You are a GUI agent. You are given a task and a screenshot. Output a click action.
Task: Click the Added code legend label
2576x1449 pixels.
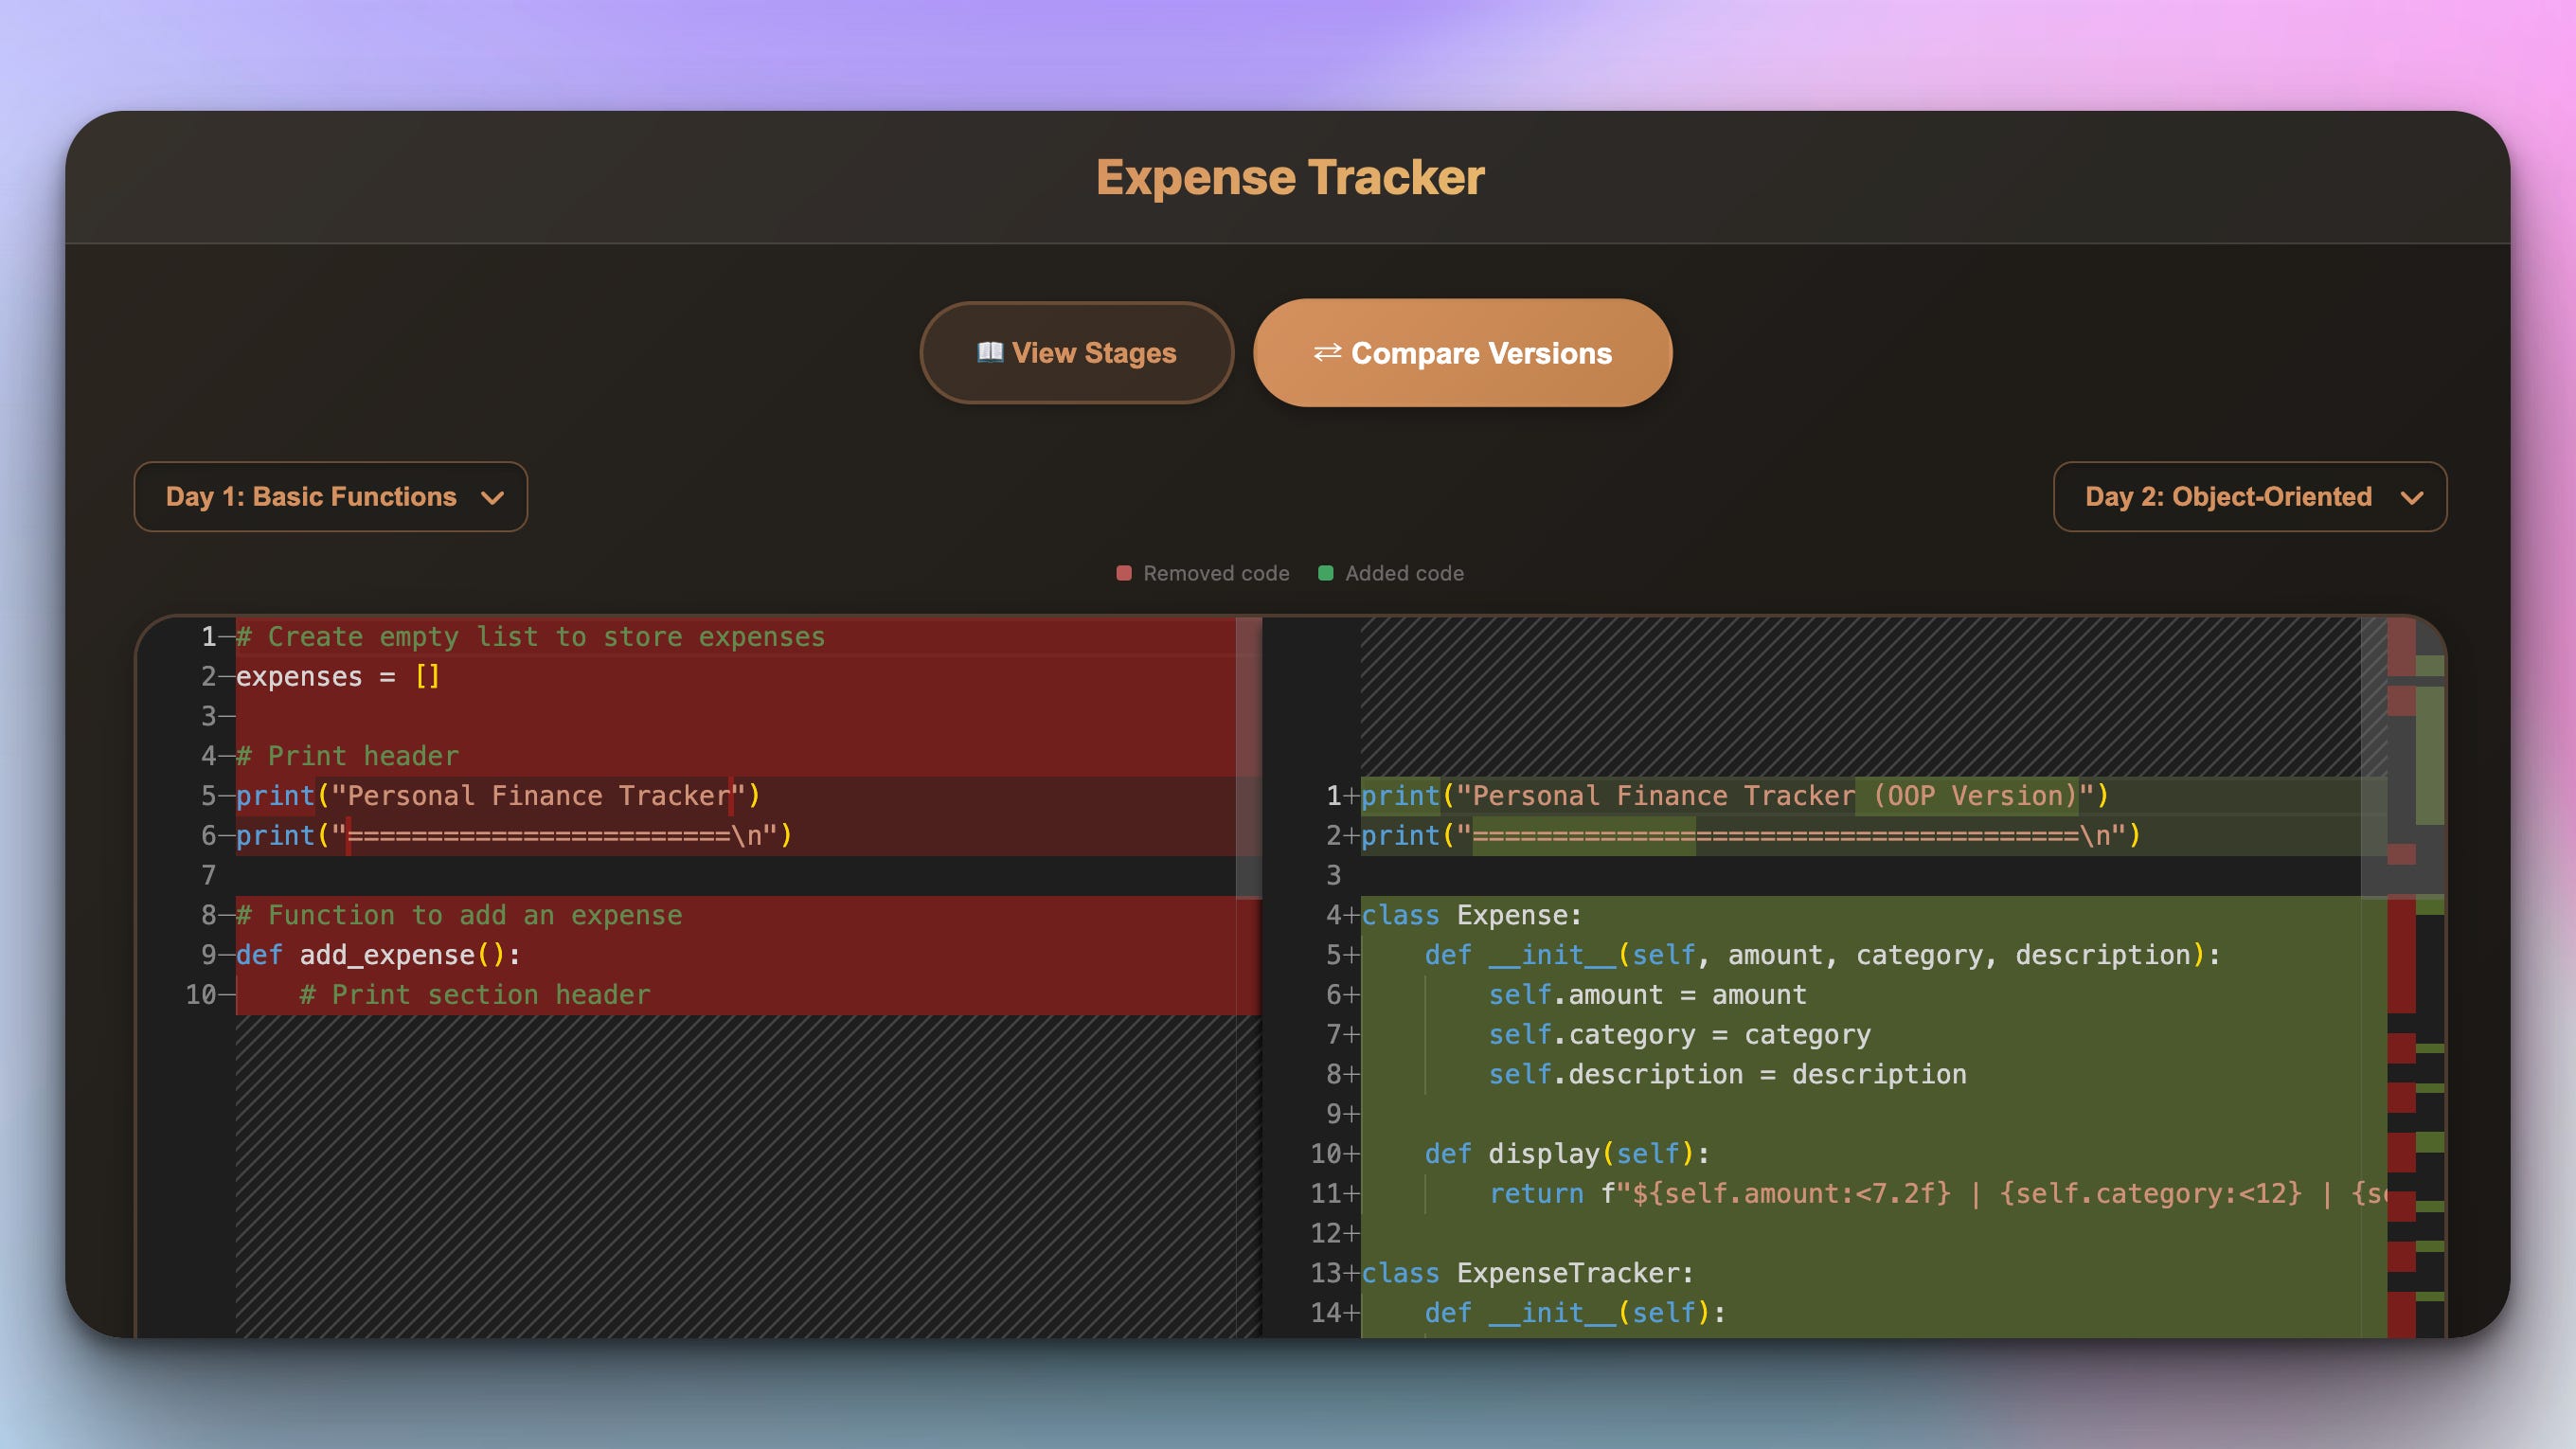pyautogui.click(x=1404, y=573)
